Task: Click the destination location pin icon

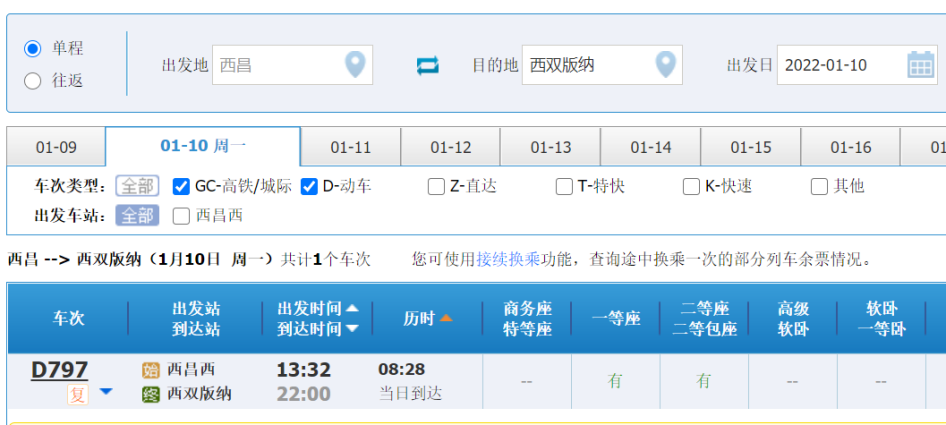Action: [665, 65]
